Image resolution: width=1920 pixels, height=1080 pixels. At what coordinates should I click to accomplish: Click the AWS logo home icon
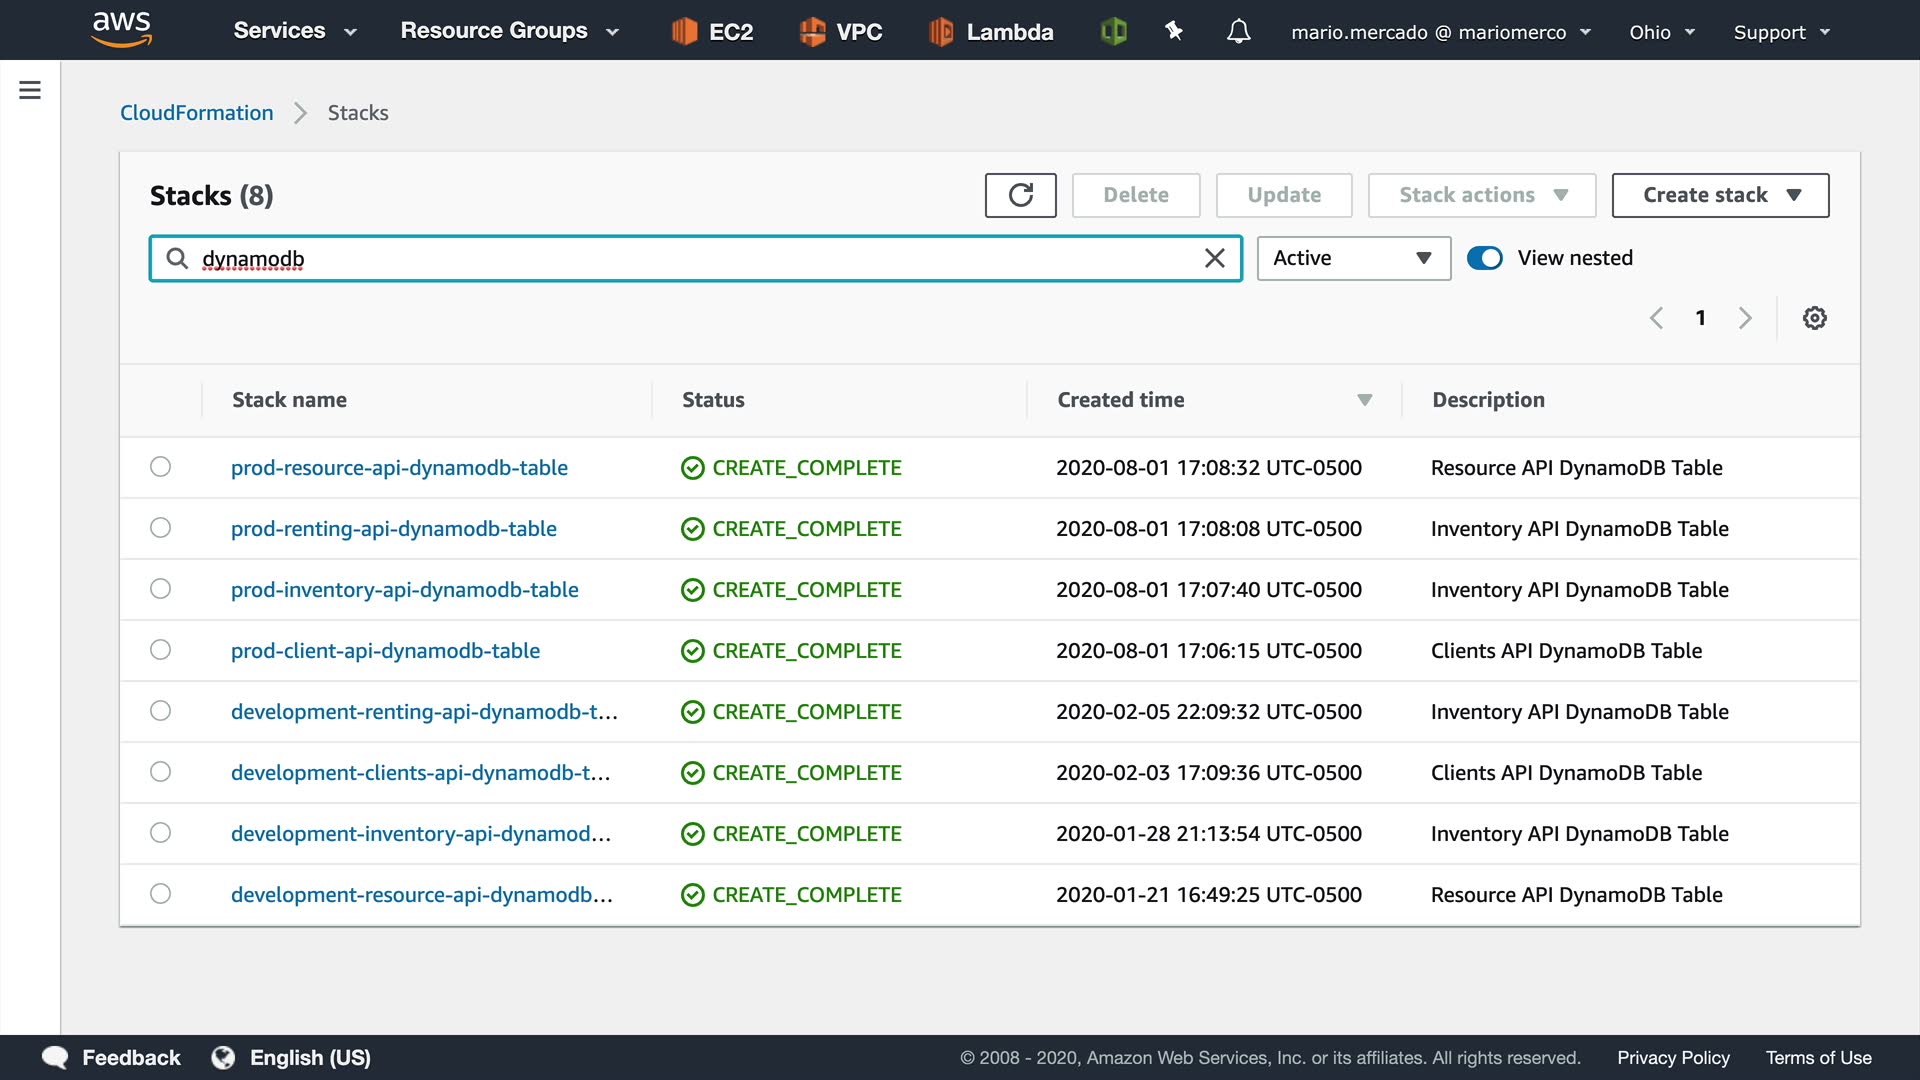pos(121,29)
